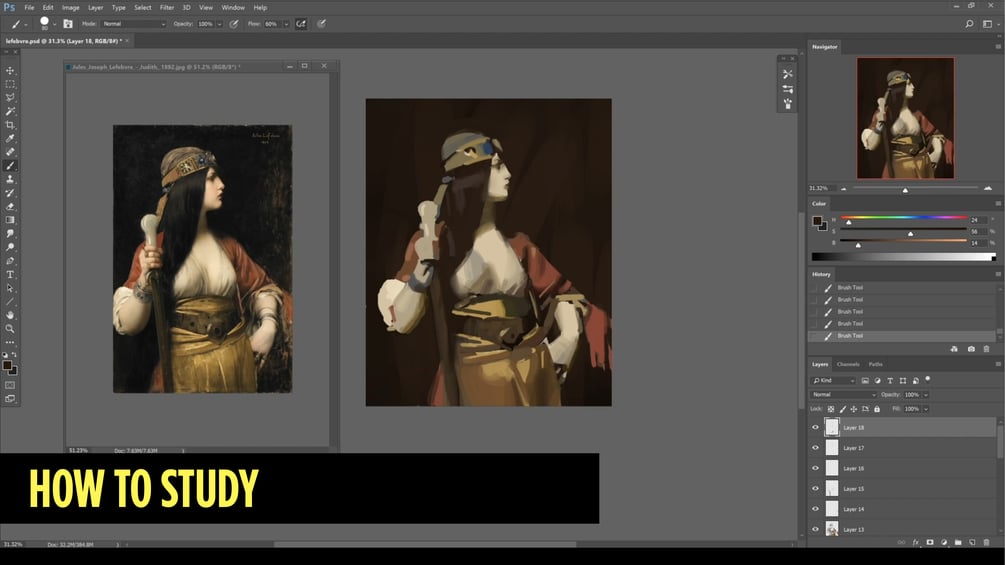The width and height of the screenshot is (1005, 565).
Task: Toggle pressure for opacity button
Action: click(x=235, y=24)
